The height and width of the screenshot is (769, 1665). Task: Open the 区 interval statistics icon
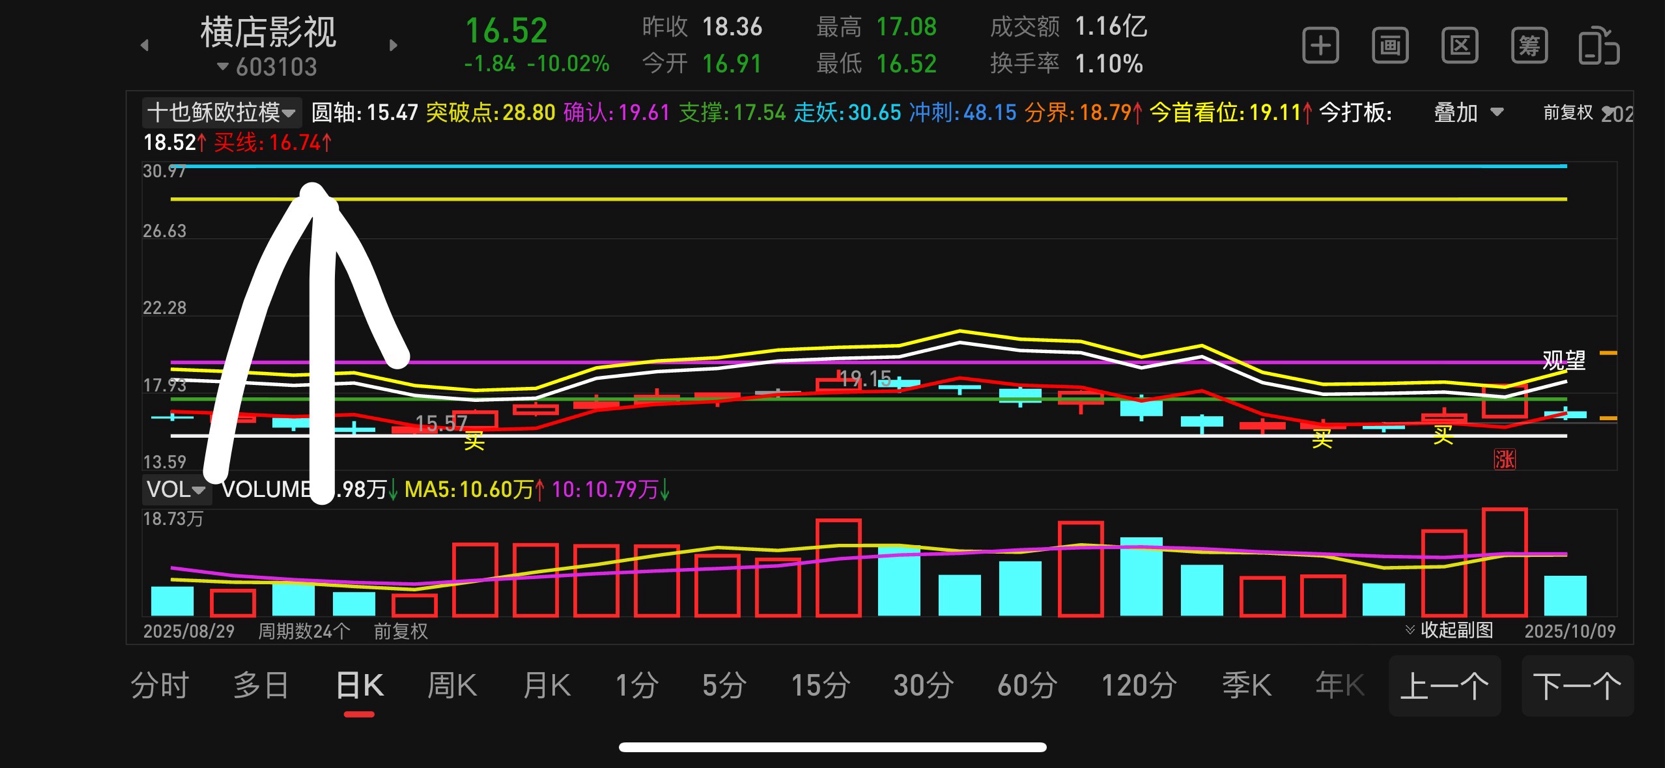pos(1460,46)
